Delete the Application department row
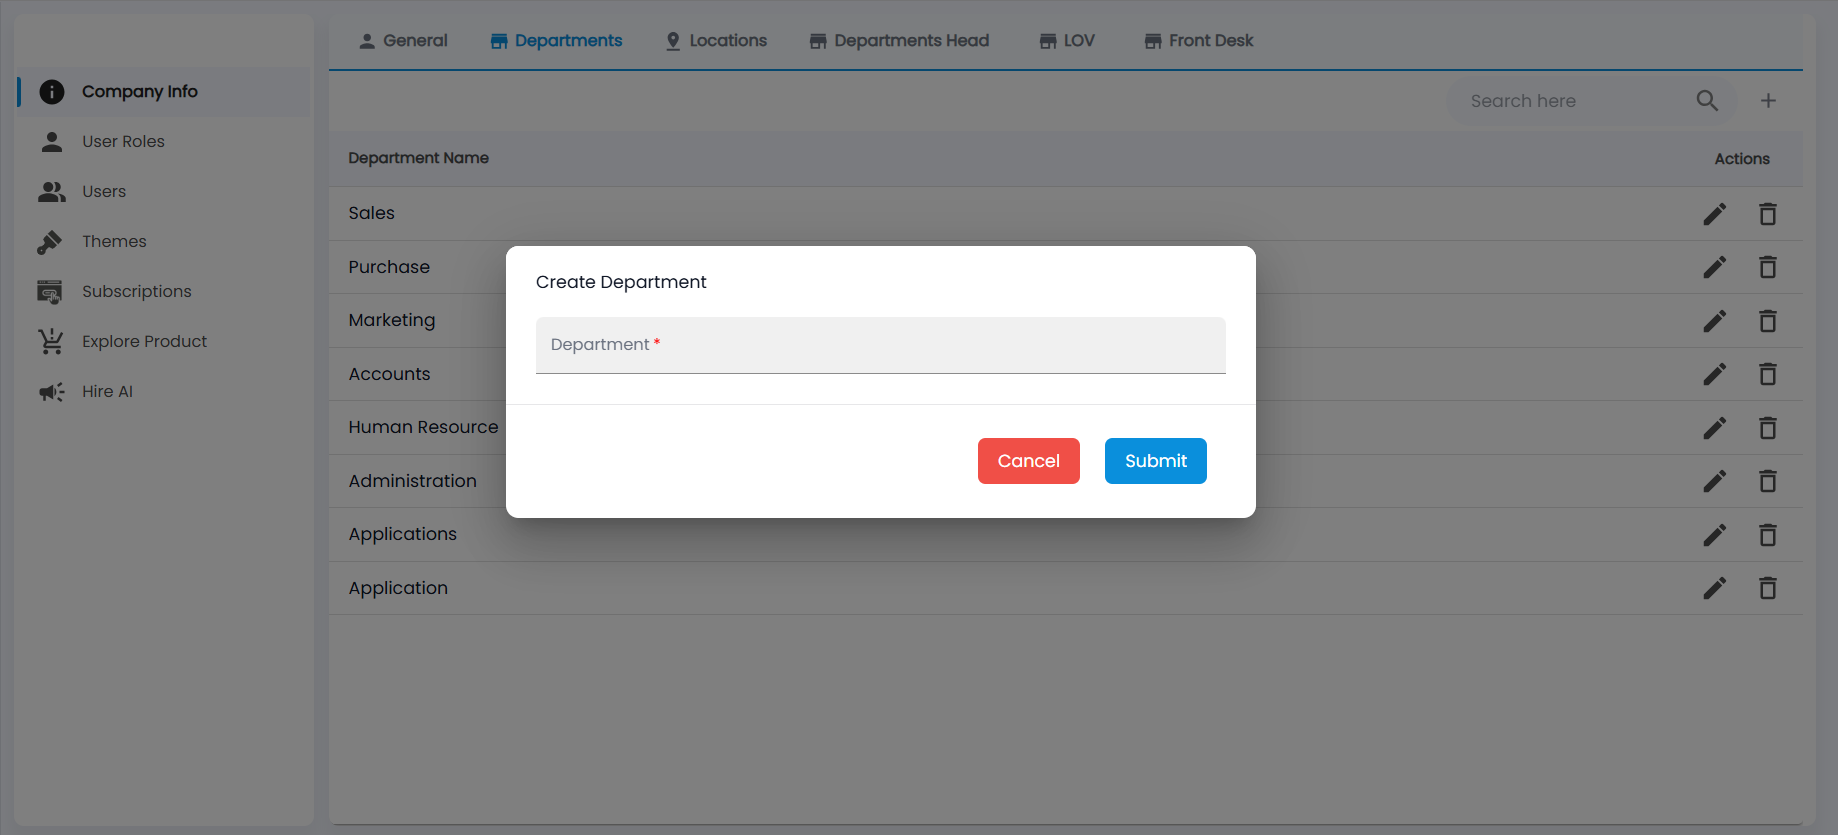This screenshot has width=1838, height=835. coord(1768,588)
